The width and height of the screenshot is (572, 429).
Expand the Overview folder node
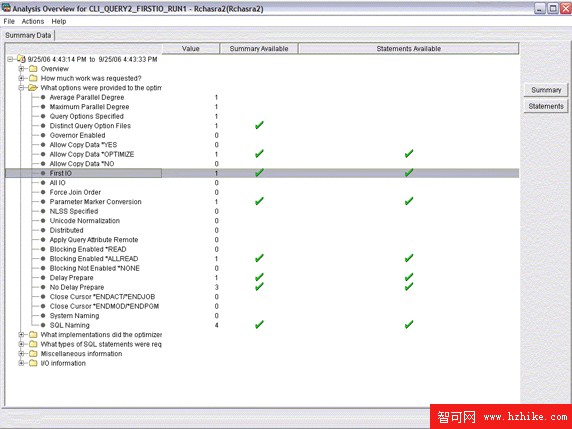21,69
